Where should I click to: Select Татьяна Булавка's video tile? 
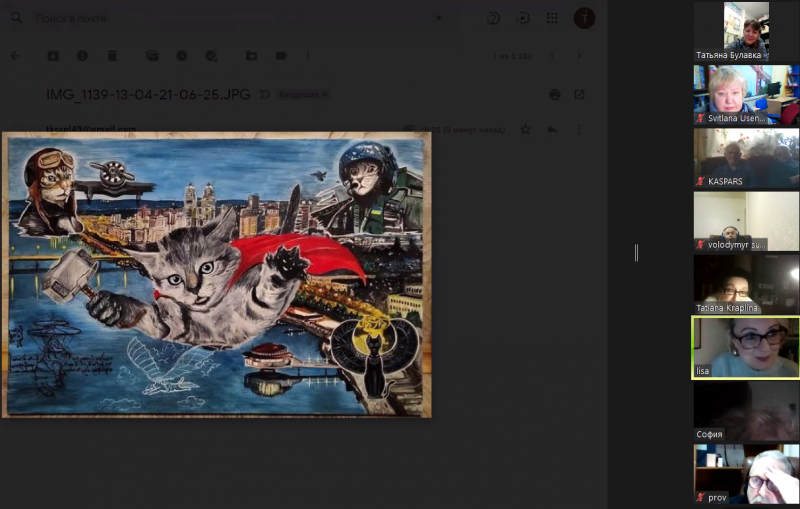pyautogui.click(x=746, y=32)
